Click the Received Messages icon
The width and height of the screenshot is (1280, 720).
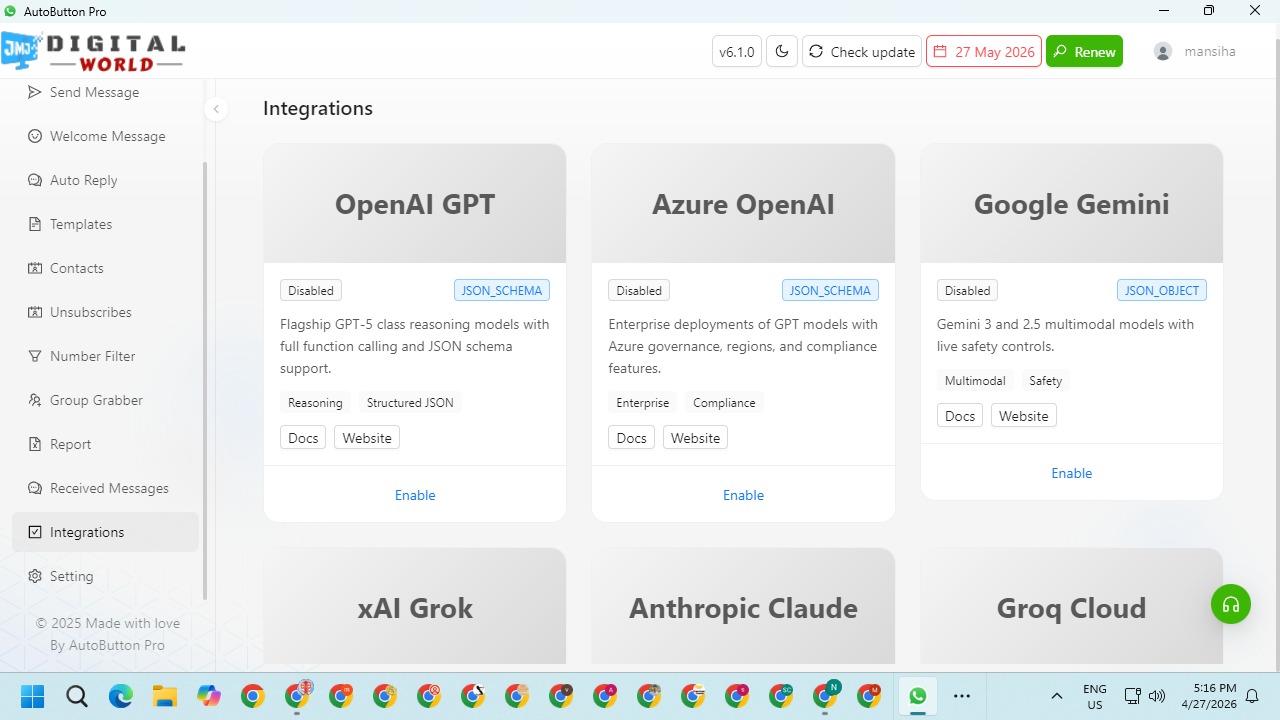[x=35, y=488]
